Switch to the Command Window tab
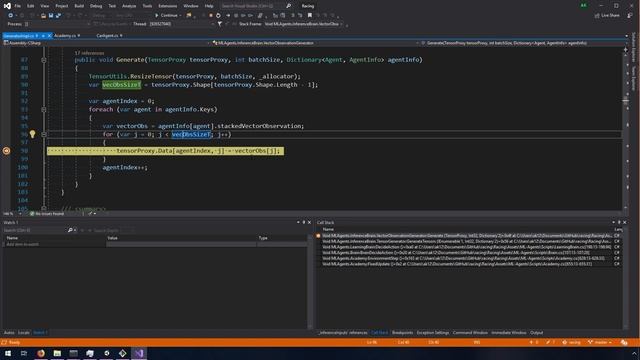 [x=470, y=333]
